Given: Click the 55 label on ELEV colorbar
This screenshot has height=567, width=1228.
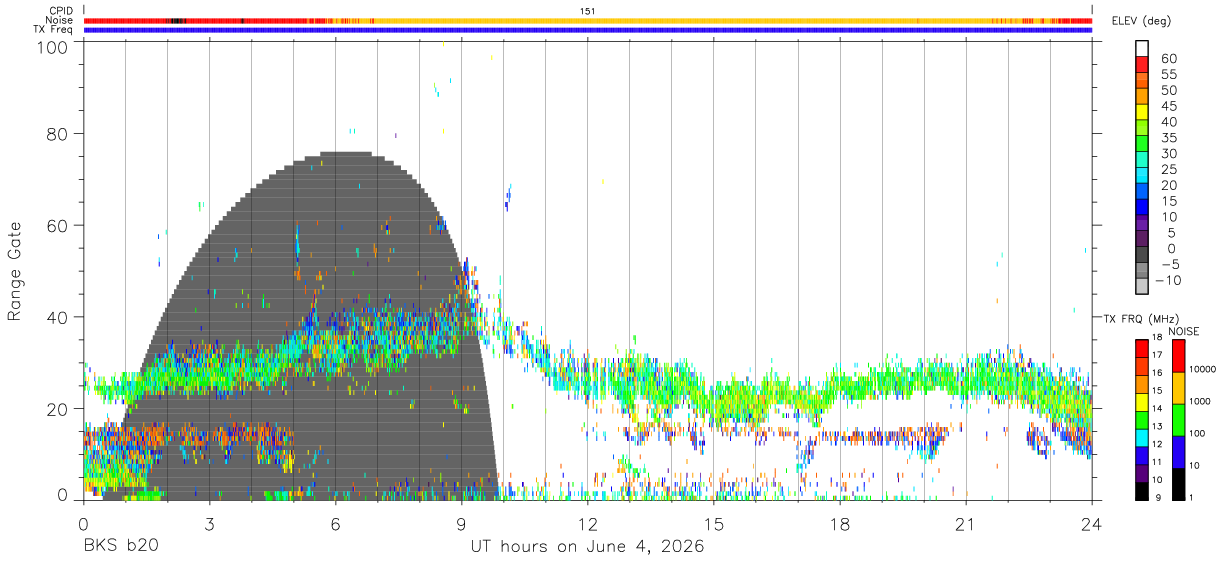Looking at the screenshot, I should point(1167,75).
